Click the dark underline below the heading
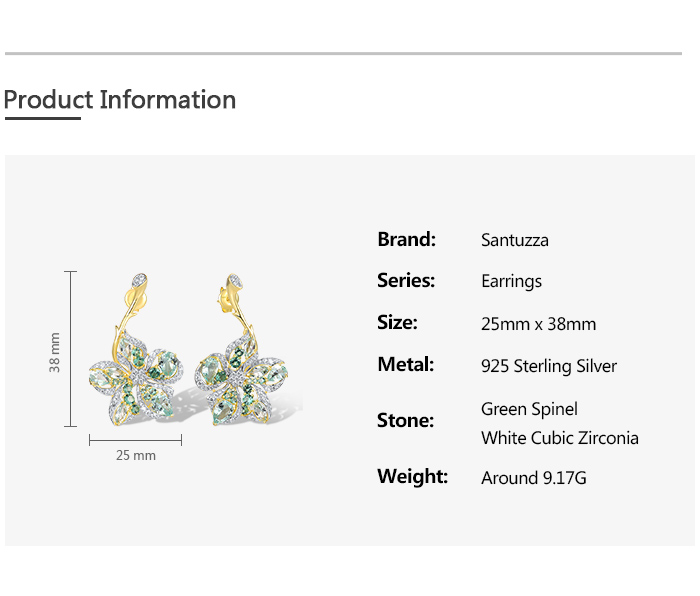 42,118
